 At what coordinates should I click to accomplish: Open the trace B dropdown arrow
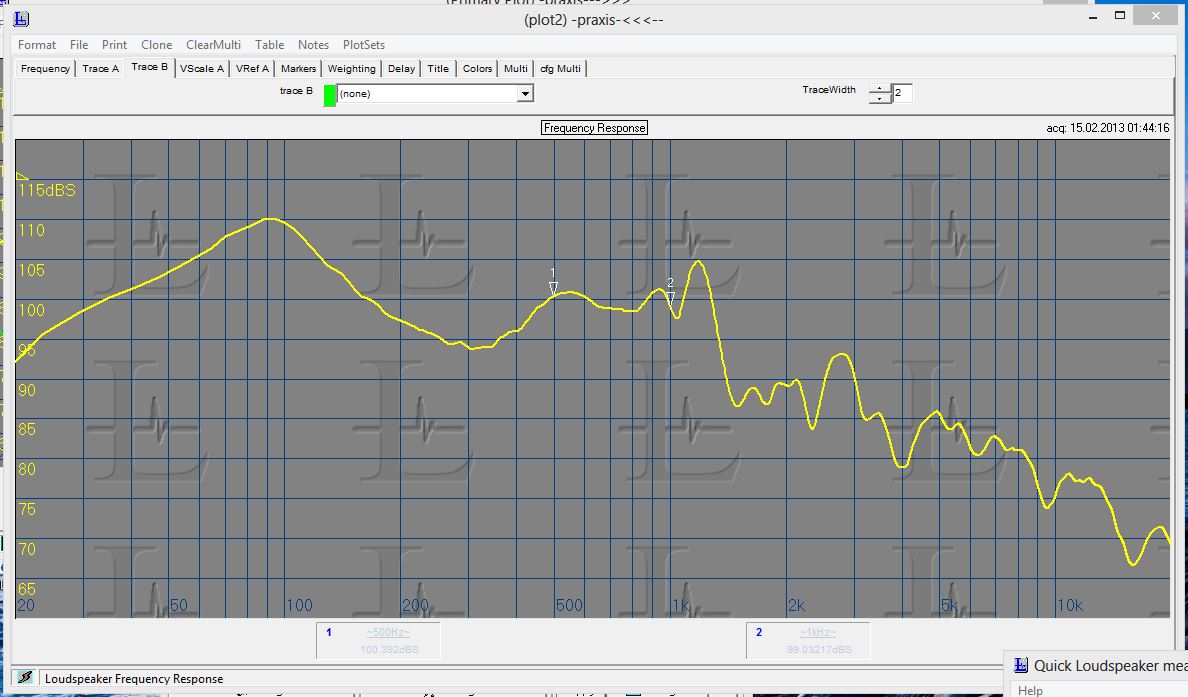[525, 94]
